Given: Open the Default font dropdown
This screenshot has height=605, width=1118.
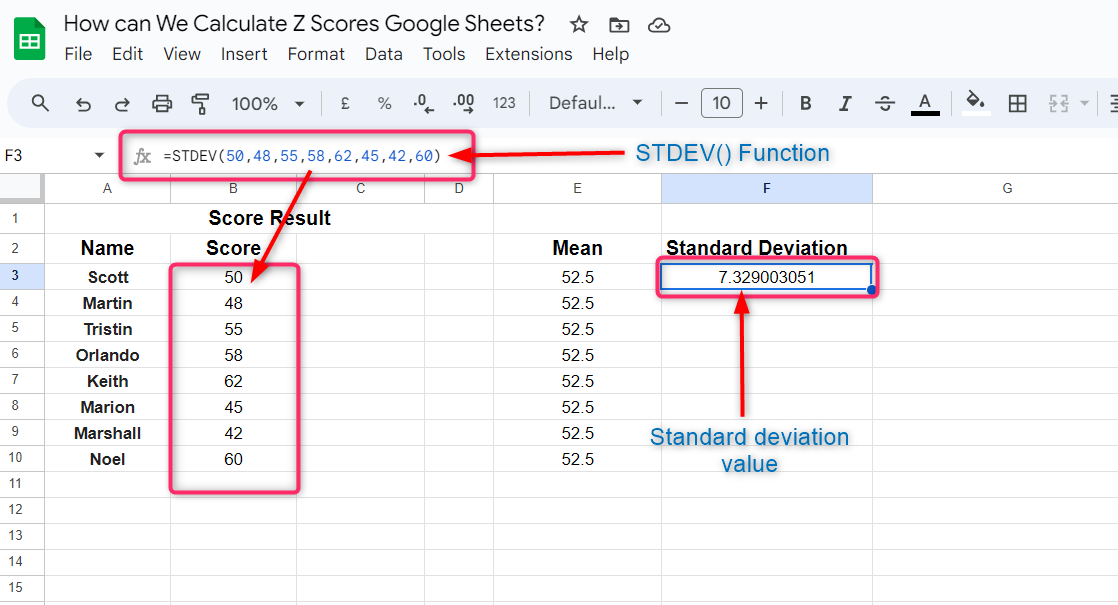Looking at the screenshot, I should [x=595, y=103].
